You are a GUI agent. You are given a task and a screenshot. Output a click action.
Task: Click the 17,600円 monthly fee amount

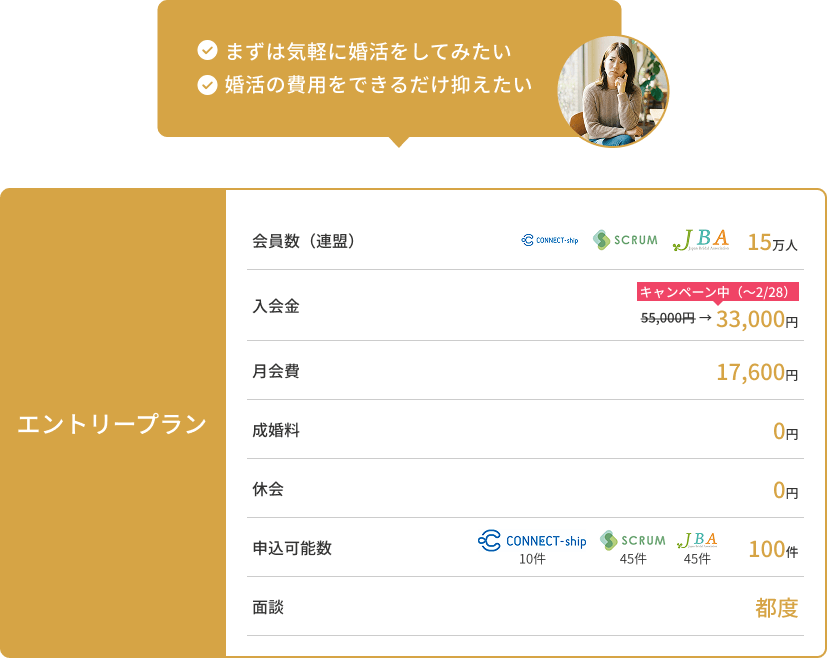pos(757,373)
